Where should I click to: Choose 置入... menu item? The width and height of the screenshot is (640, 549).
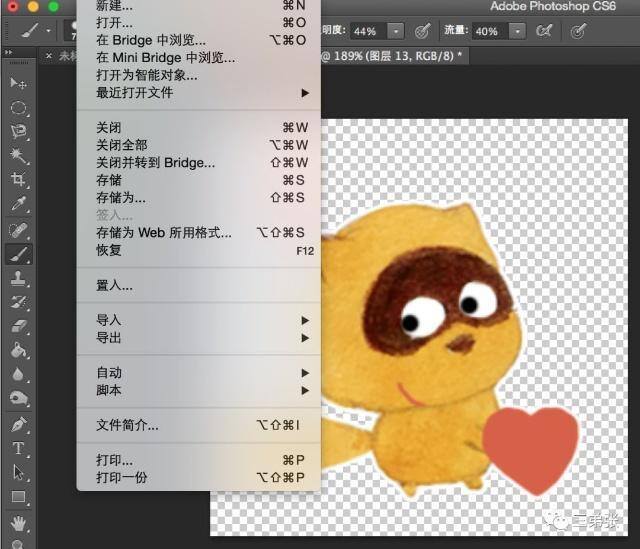[198, 285]
